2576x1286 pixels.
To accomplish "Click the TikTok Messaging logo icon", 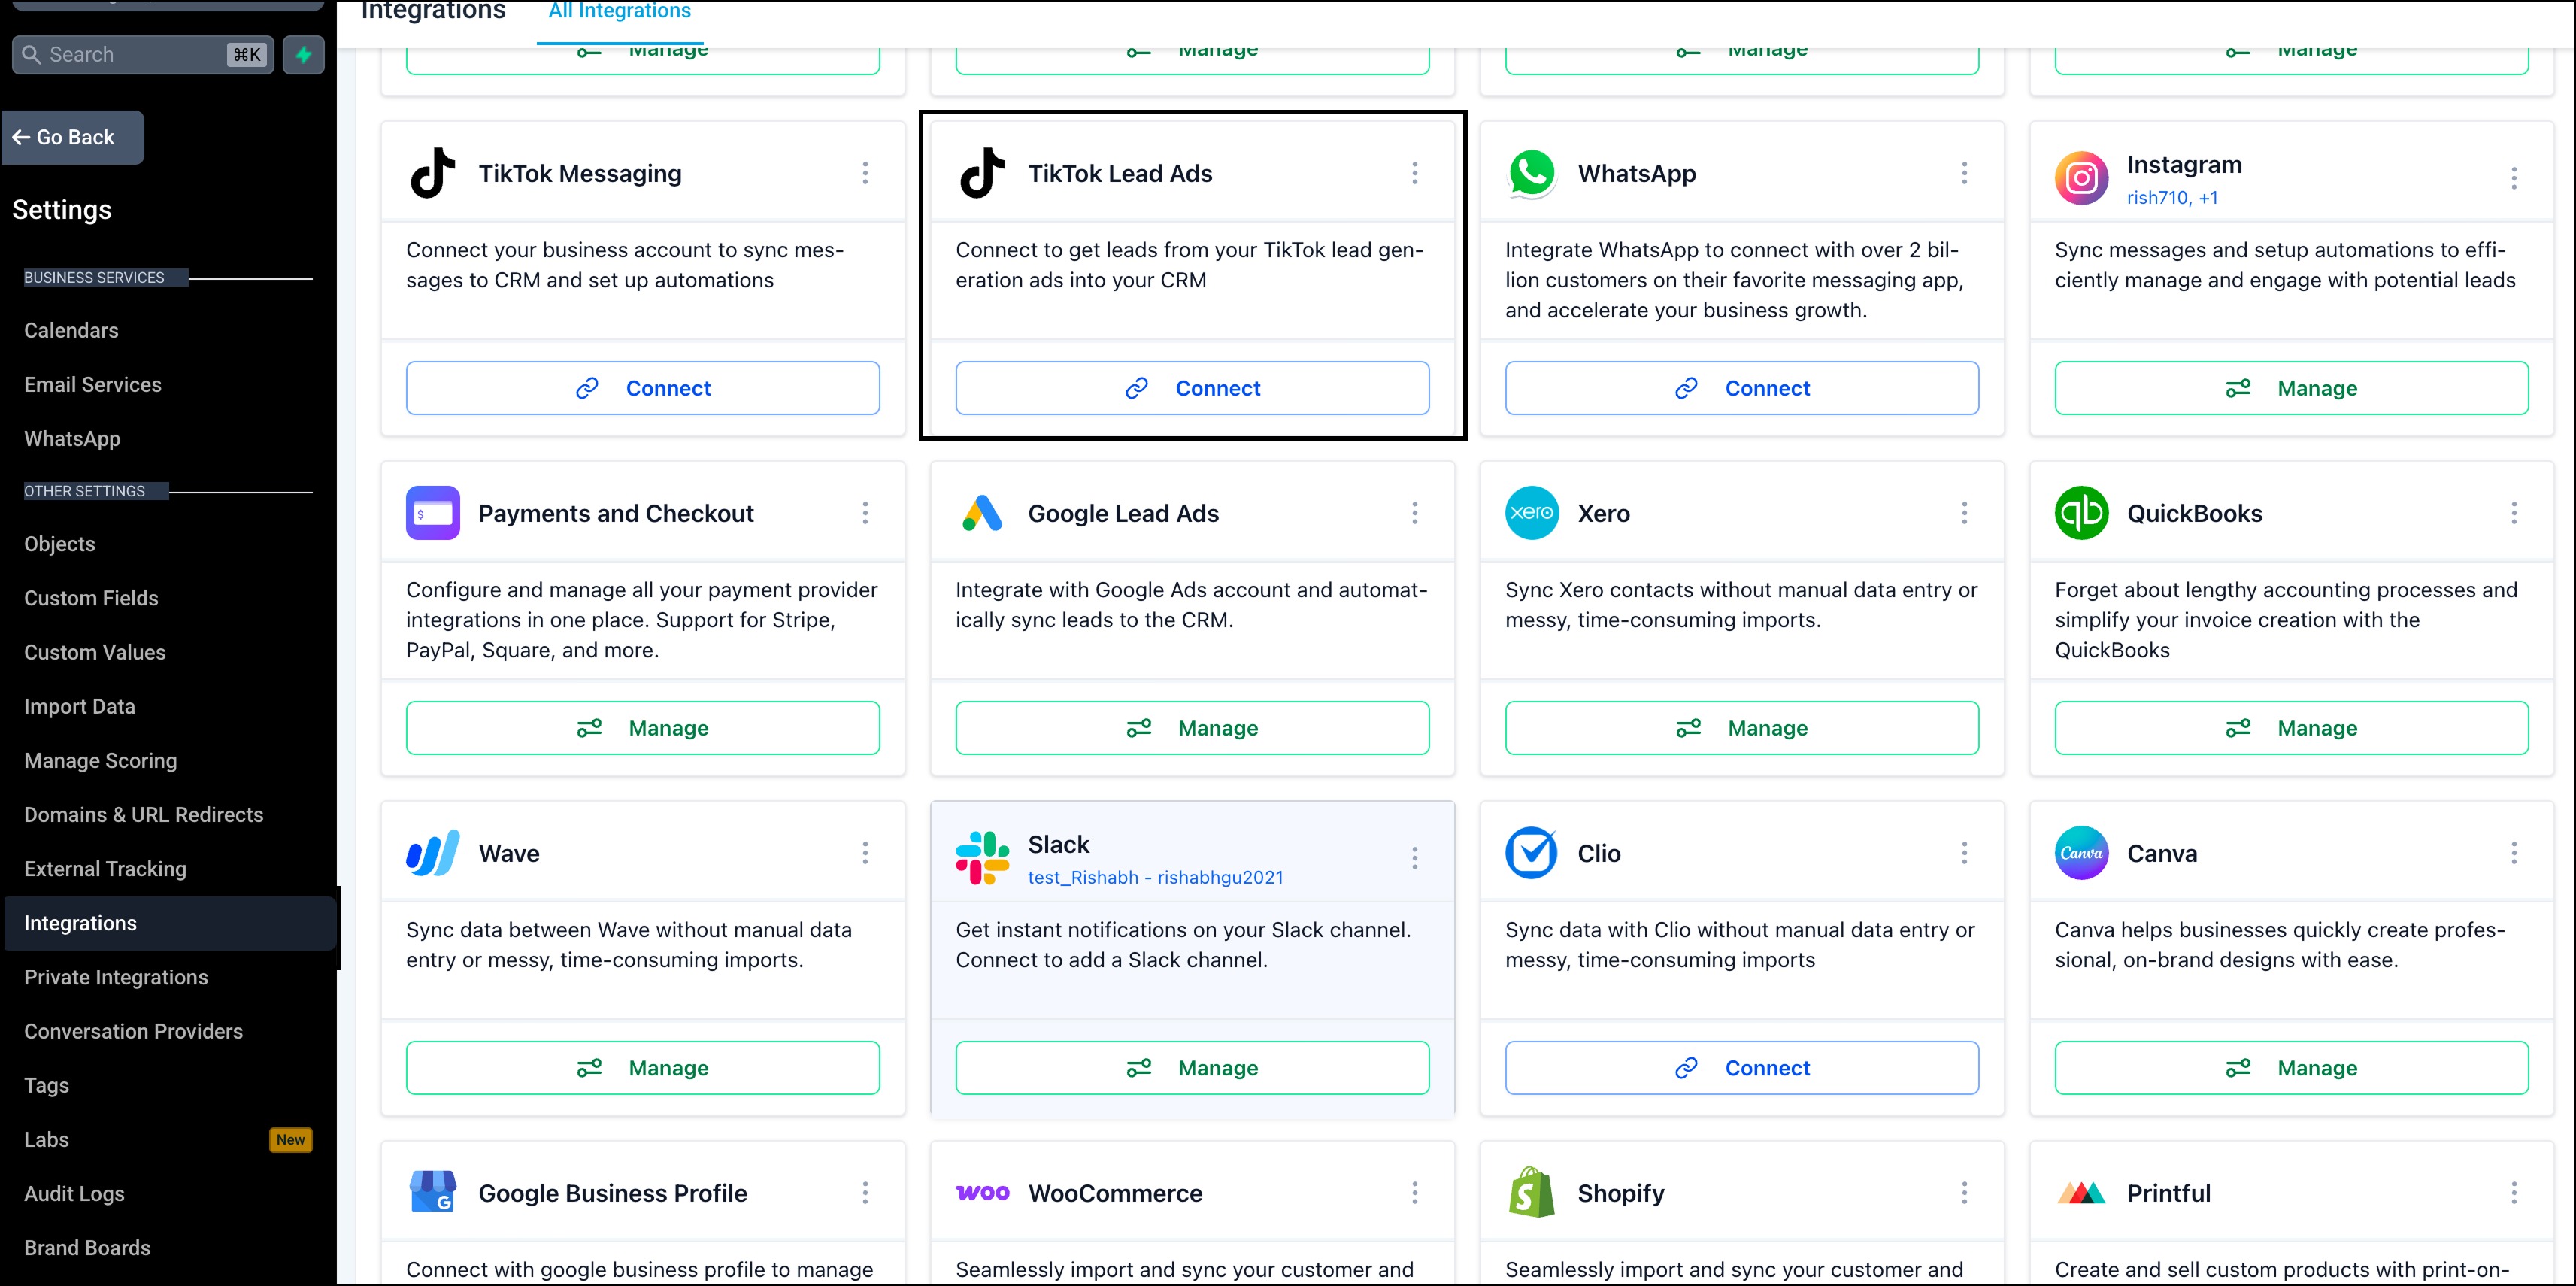I will (x=433, y=173).
